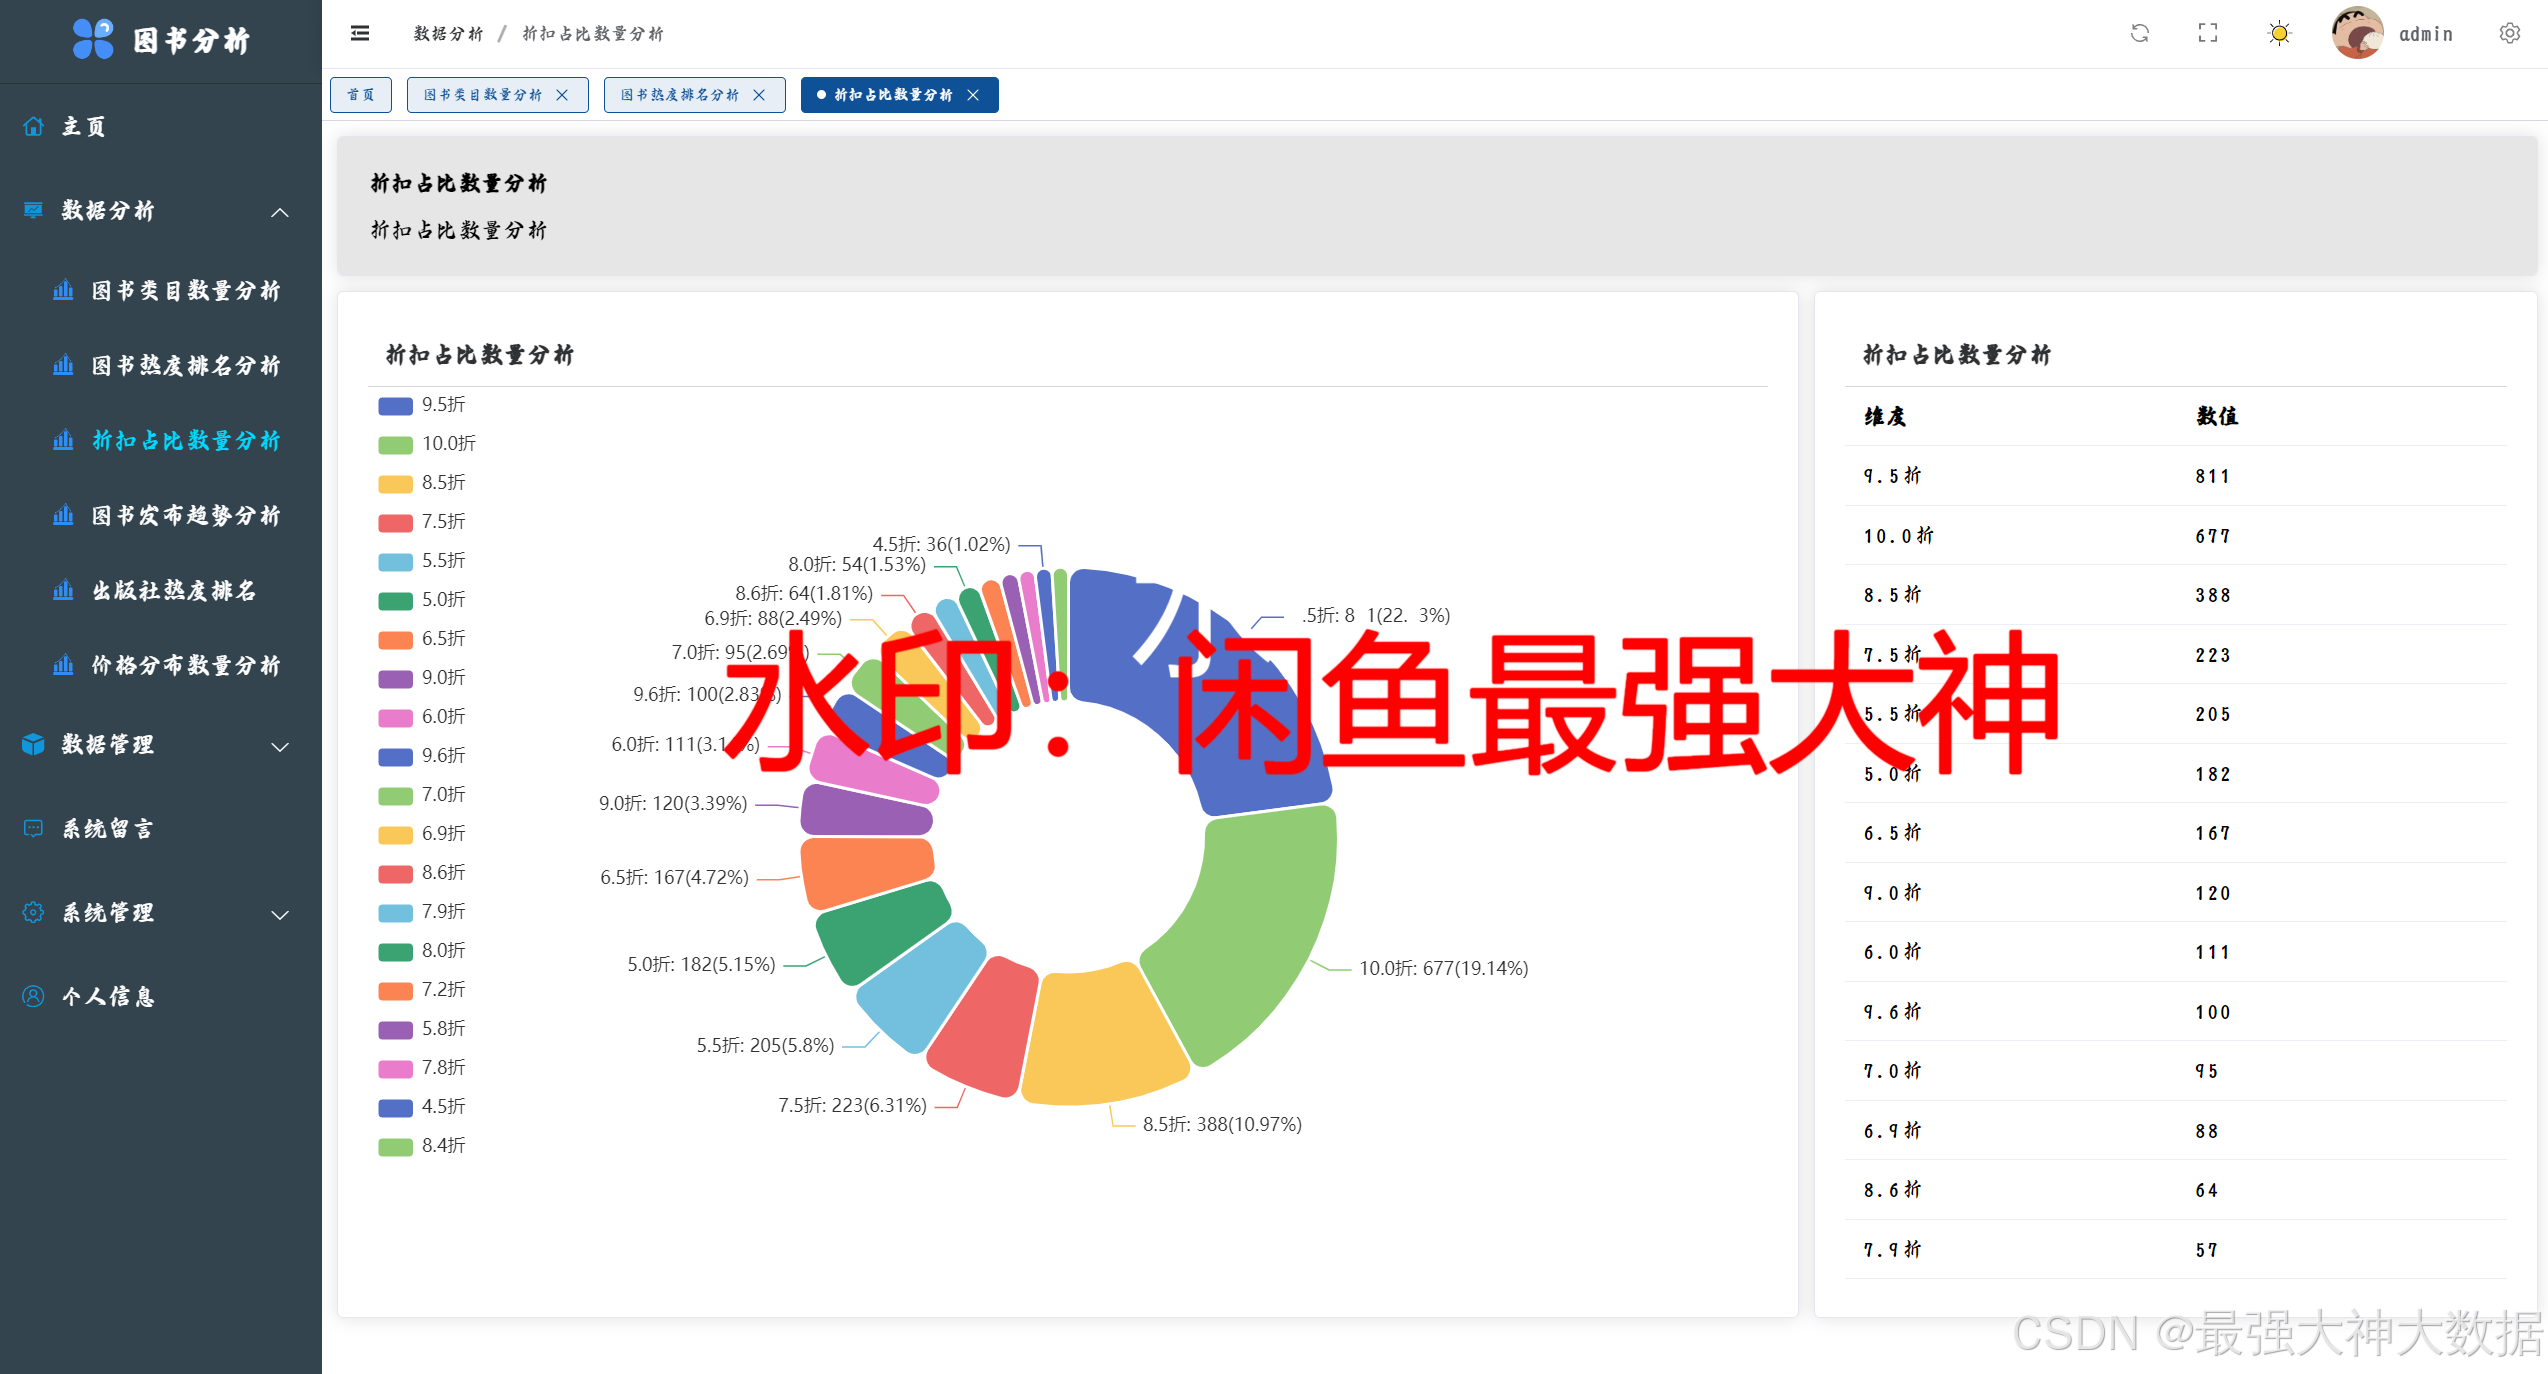This screenshot has width=2548, height=1374.
Task: Switch to the 图书类目数量分析 tab
Action: [x=483, y=95]
